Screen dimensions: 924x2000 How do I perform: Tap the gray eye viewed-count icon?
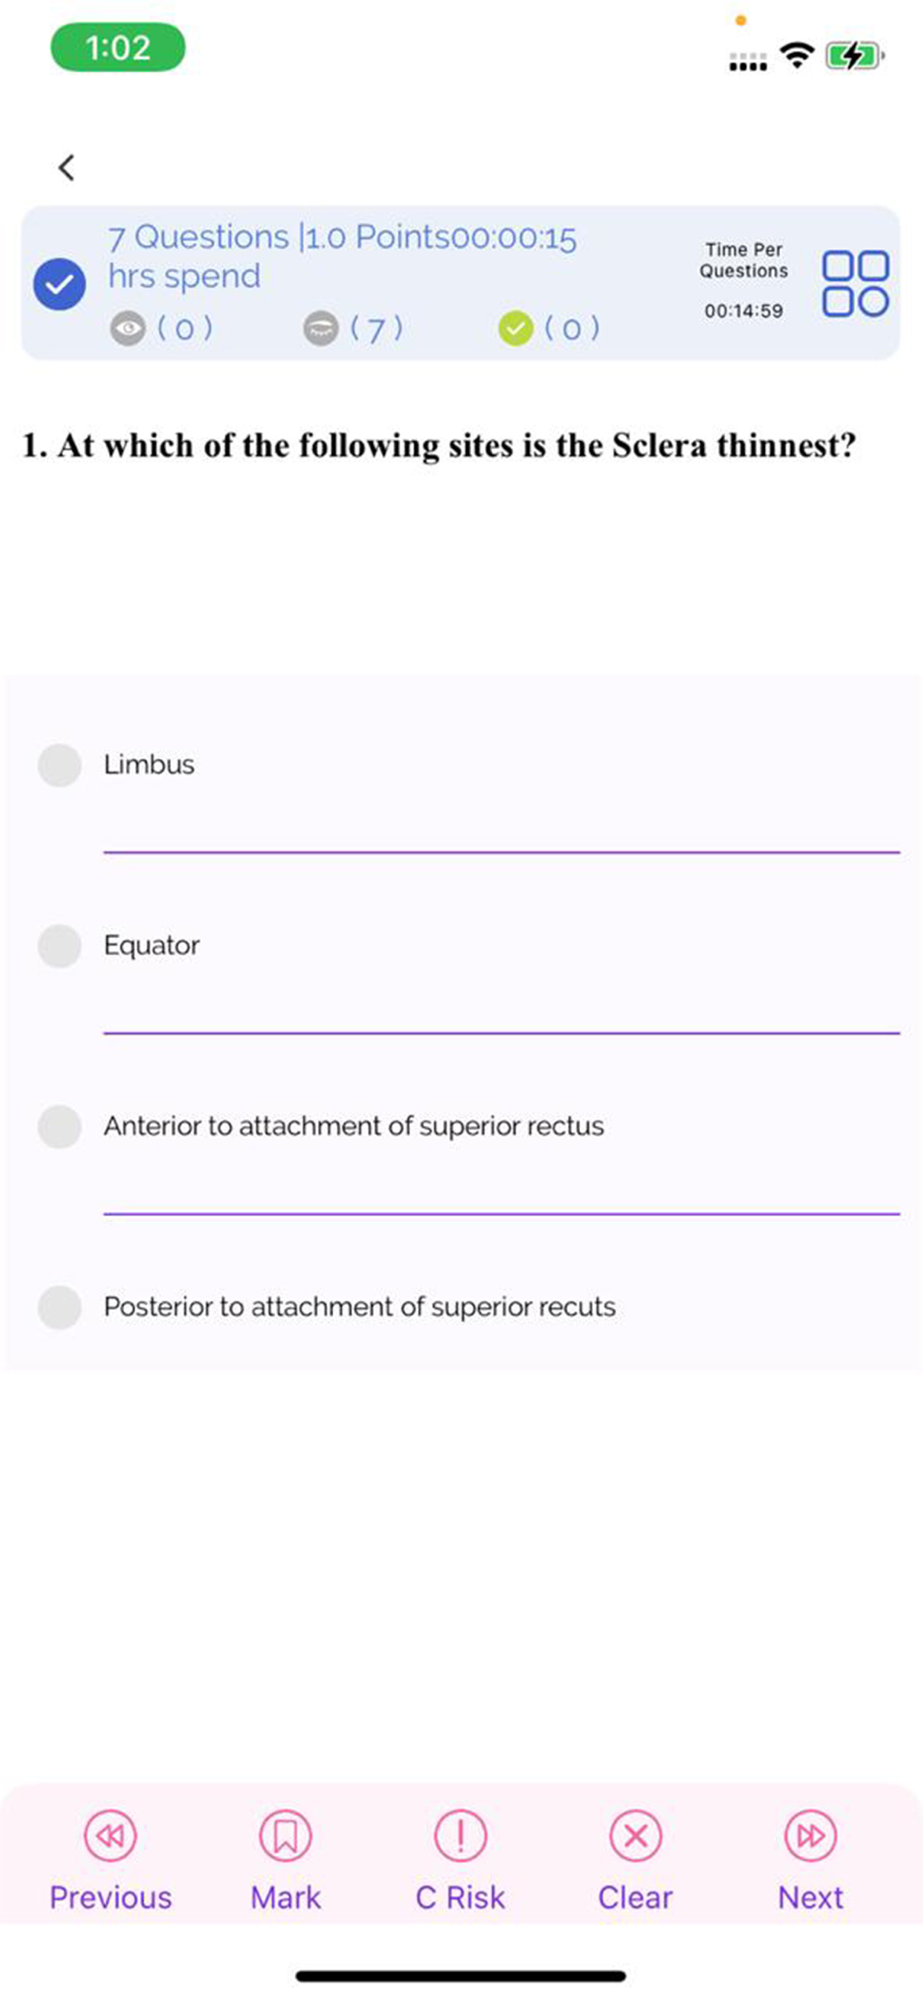[x=128, y=328]
